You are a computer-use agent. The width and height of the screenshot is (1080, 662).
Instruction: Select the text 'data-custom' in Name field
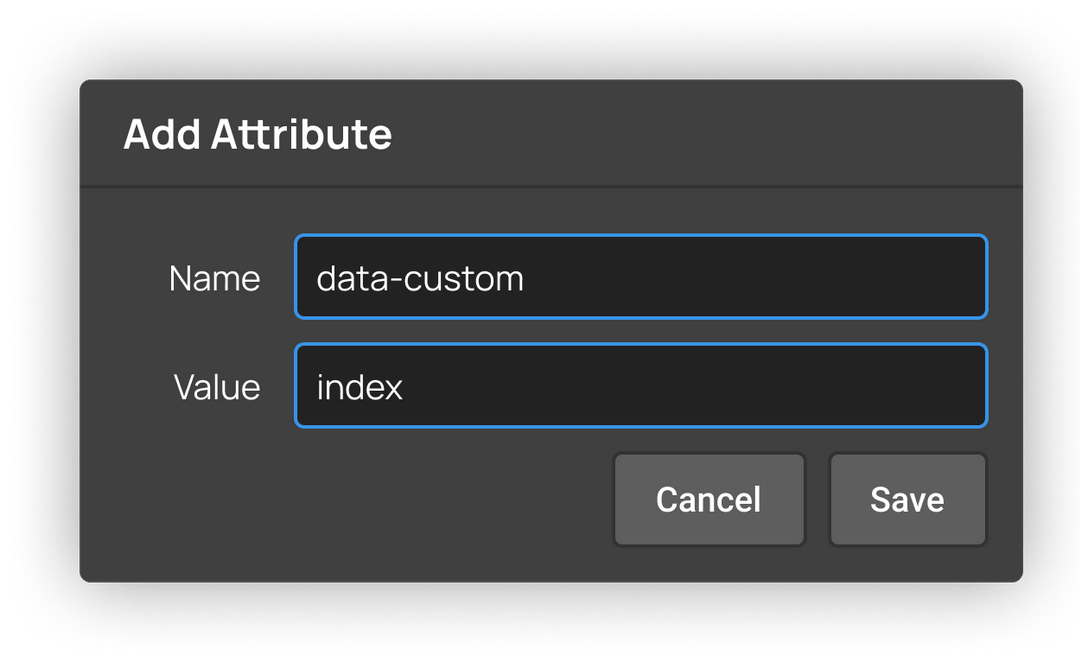click(x=420, y=277)
